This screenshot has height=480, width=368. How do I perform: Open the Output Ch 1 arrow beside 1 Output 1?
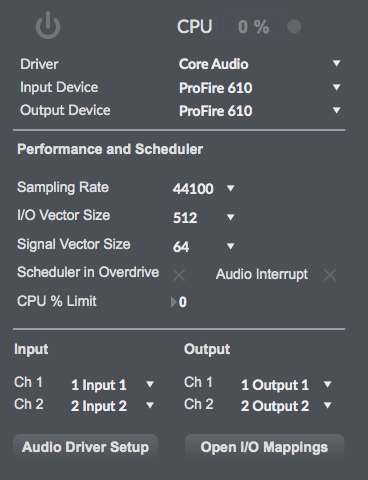[327, 385]
